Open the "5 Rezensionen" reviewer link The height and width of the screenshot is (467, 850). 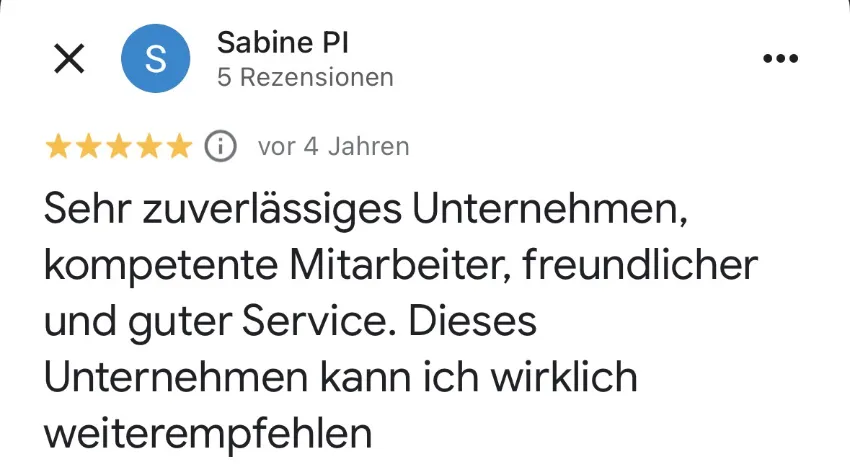pyautogui.click(x=305, y=77)
